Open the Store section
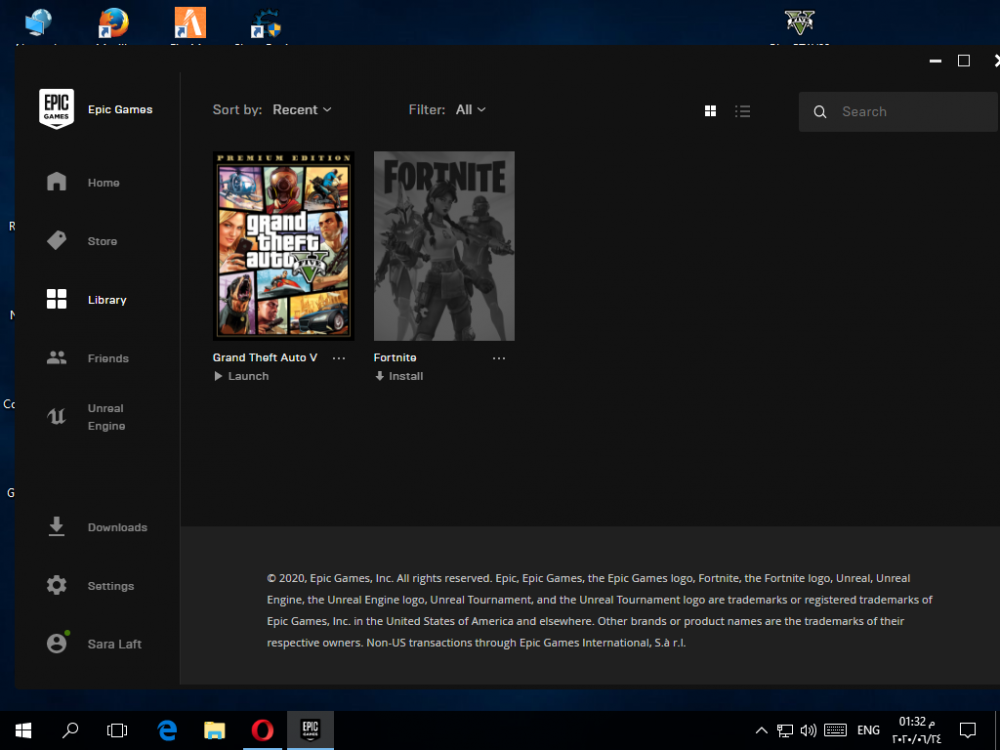The width and height of the screenshot is (1000, 750). tap(102, 241)
